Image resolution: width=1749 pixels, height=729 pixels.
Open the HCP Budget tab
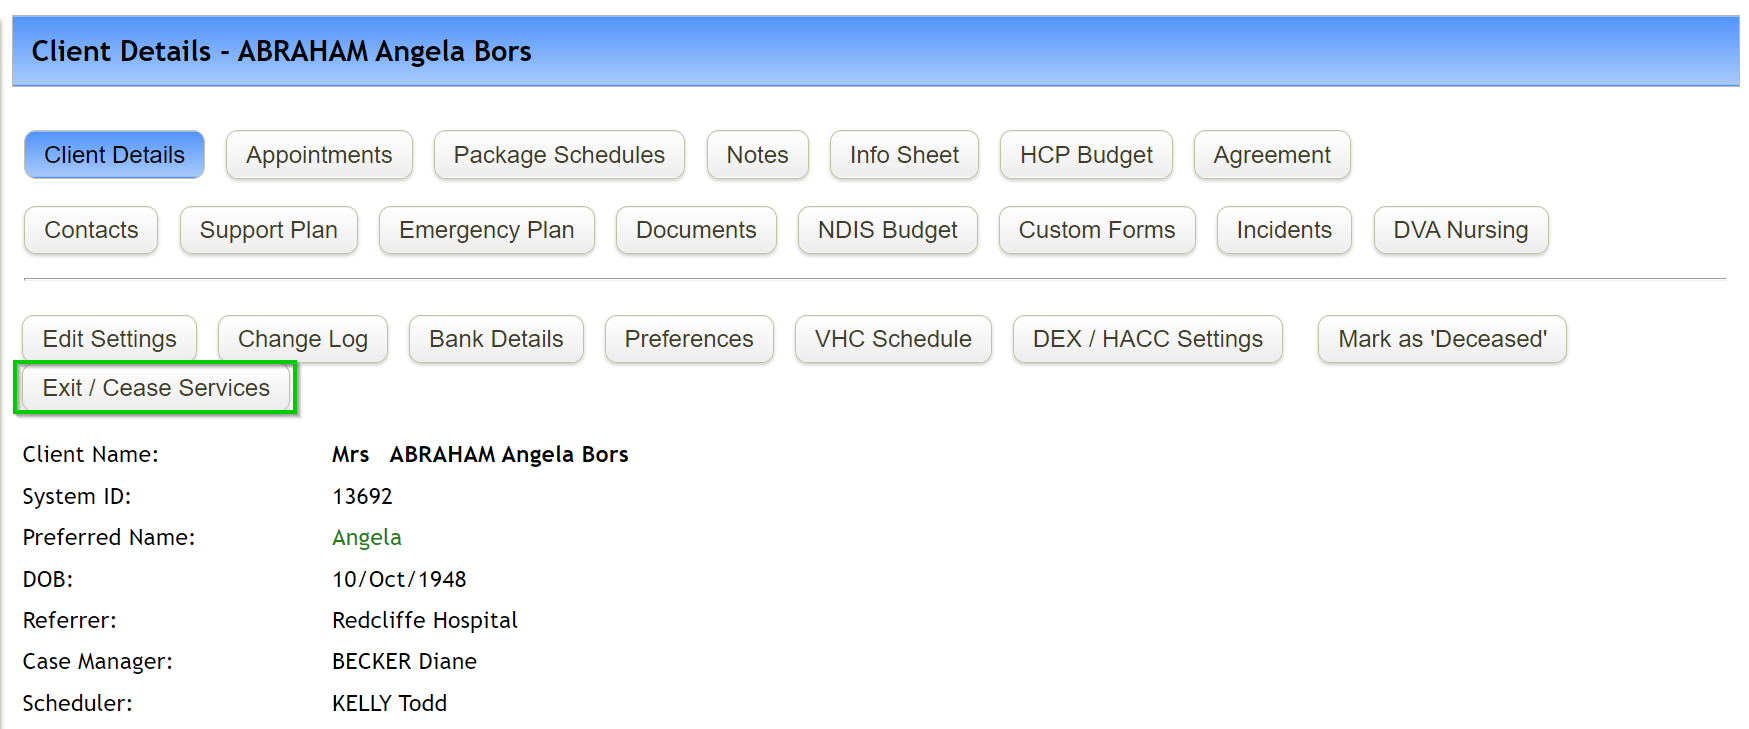(1086, 155)
